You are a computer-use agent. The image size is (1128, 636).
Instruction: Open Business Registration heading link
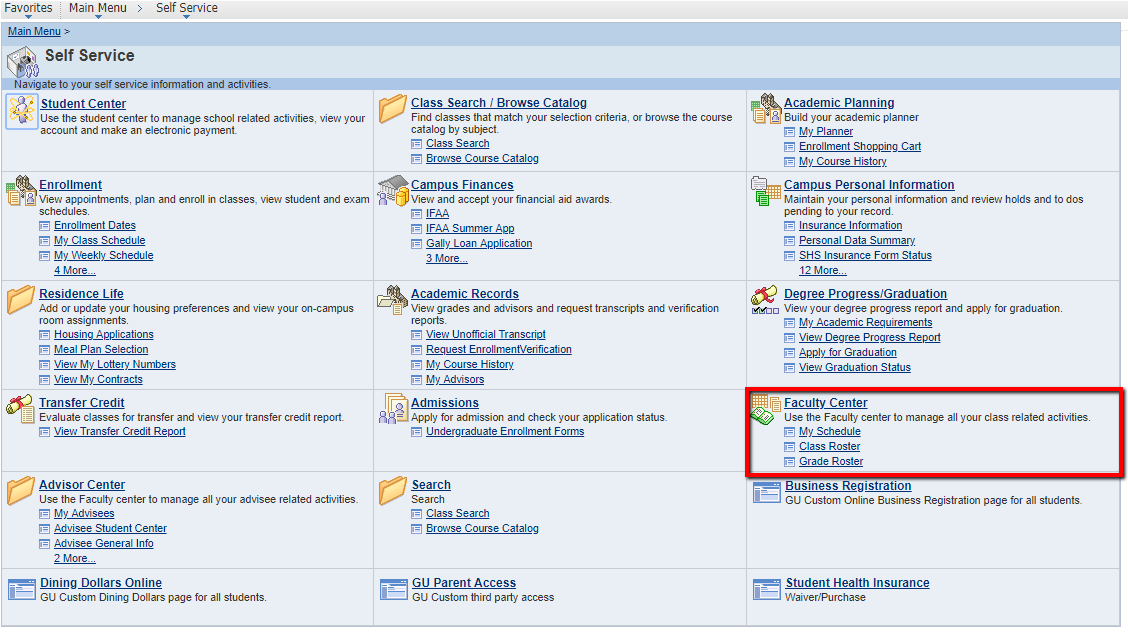(x=848, y=486)
